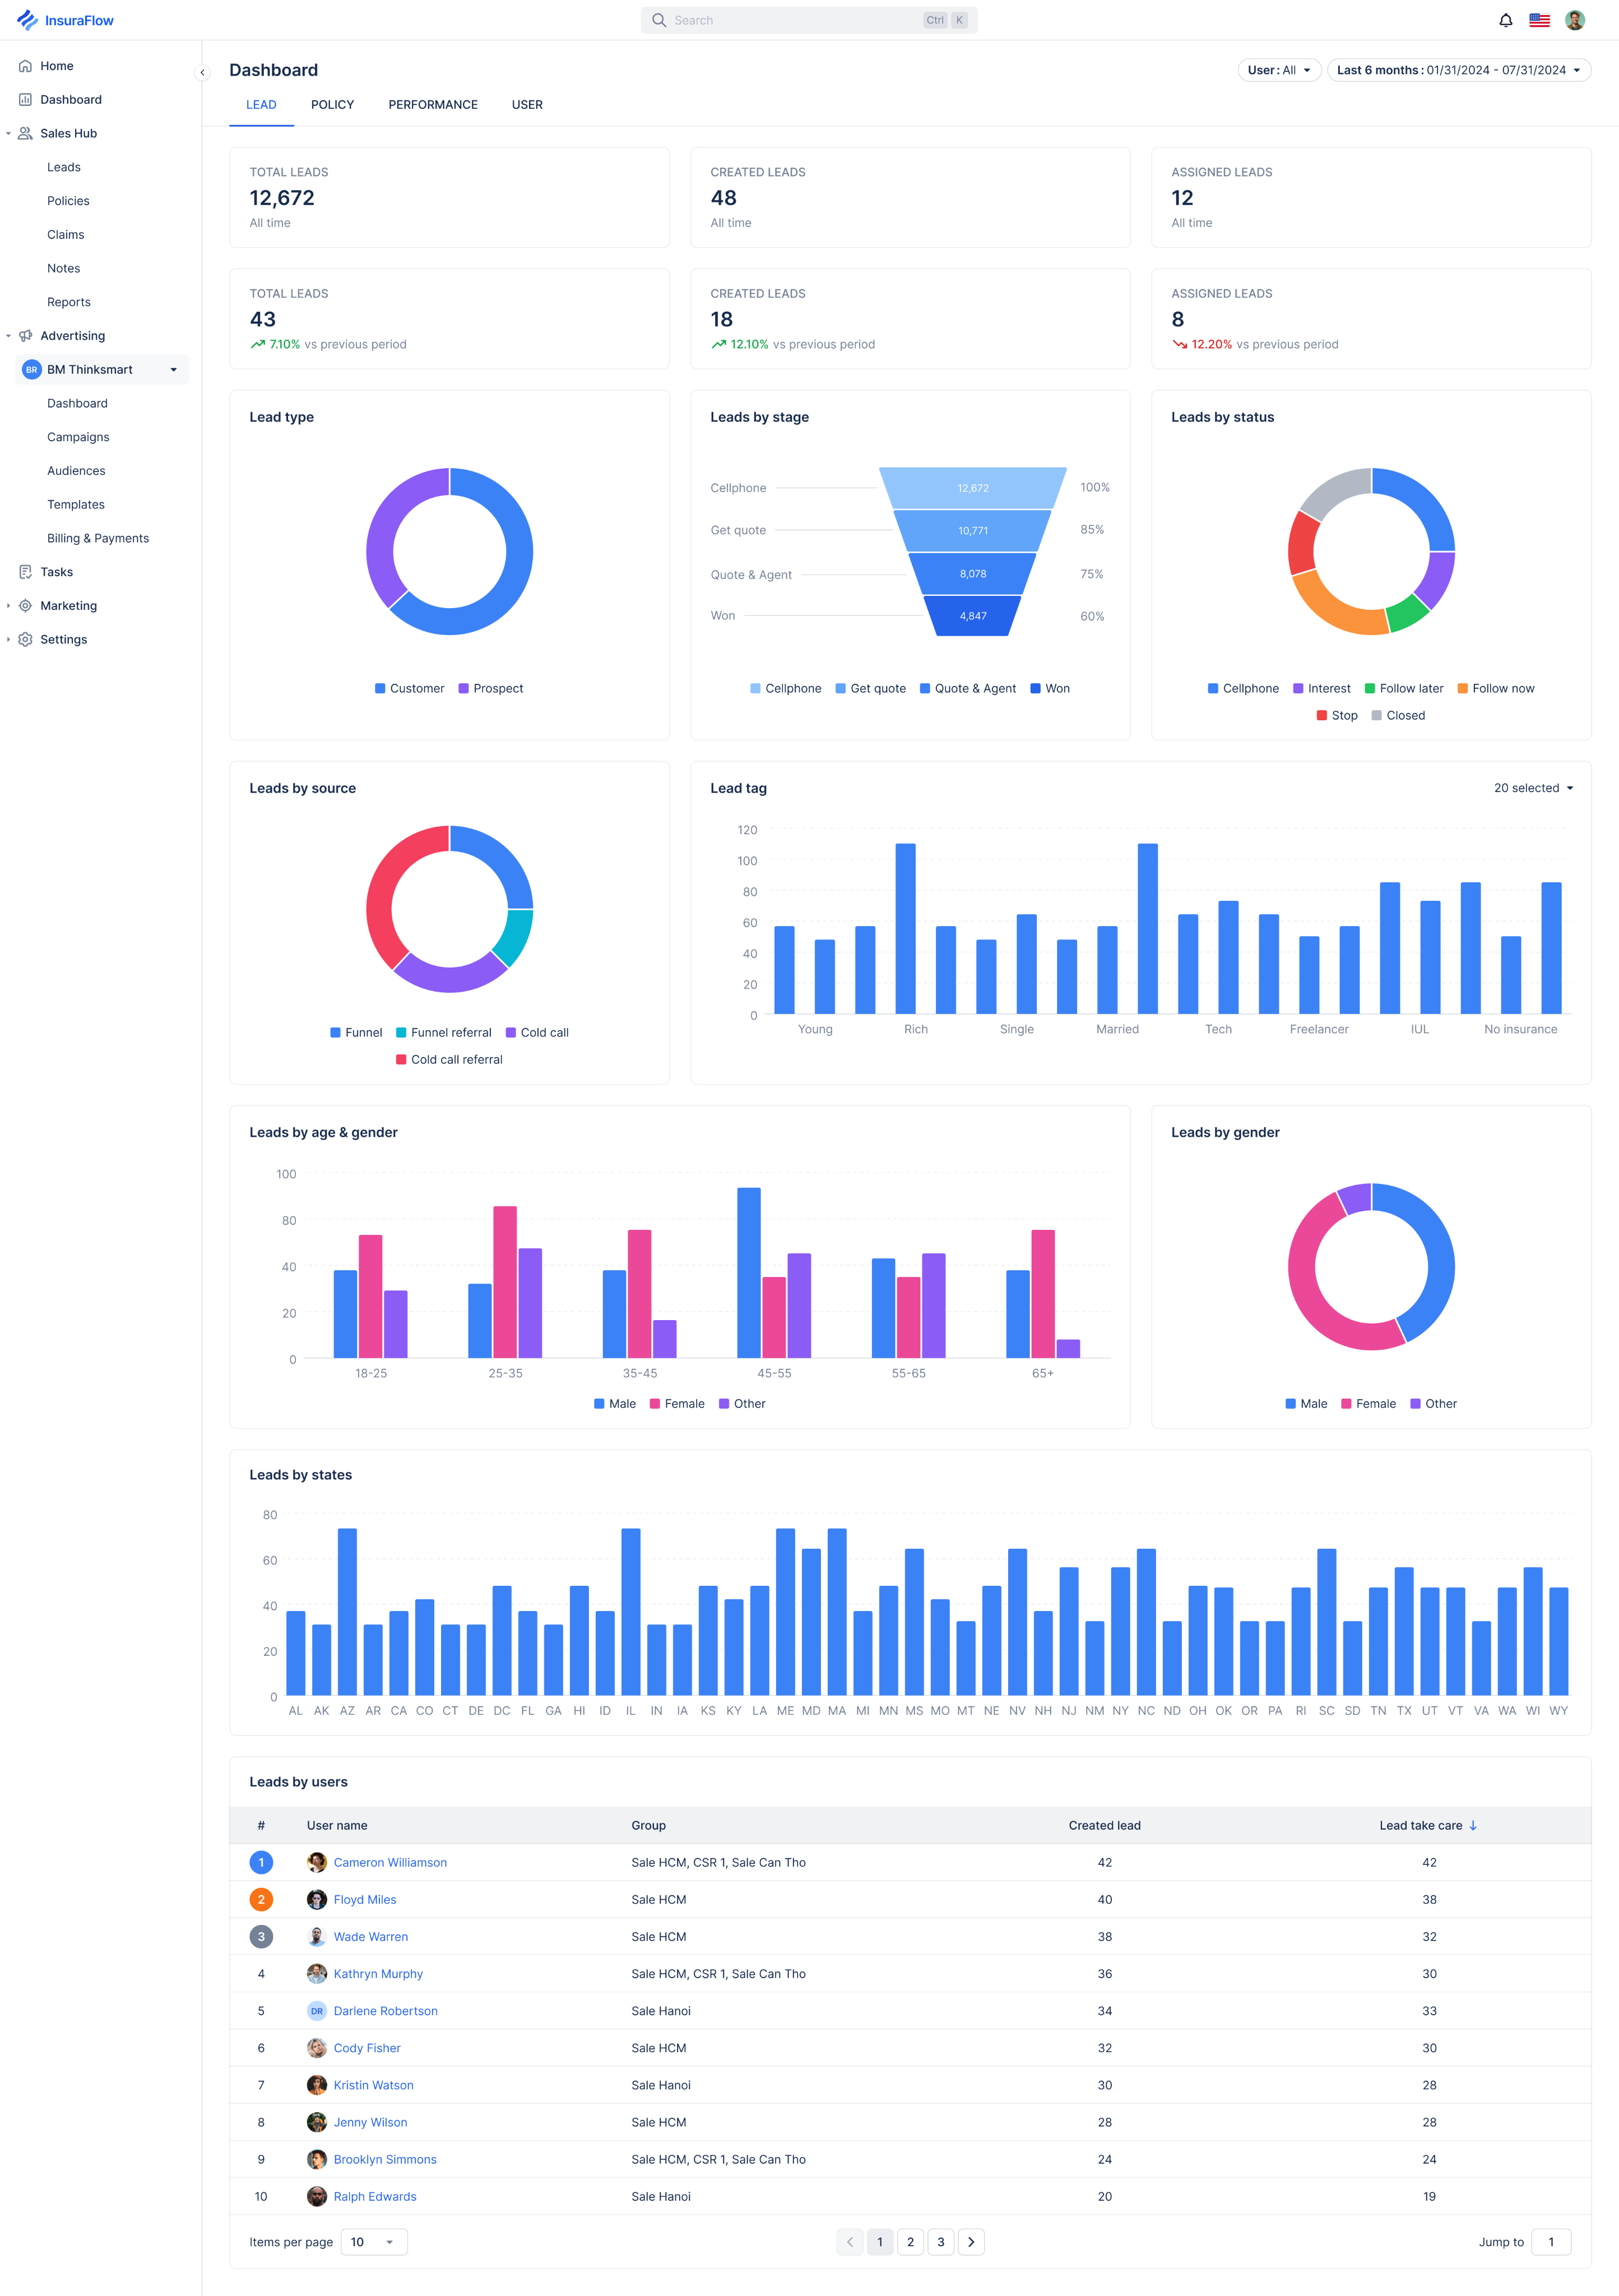Screen dimensions: 1619x2296
Task: Expand the Settings section arrow
Action: (8, 640)
